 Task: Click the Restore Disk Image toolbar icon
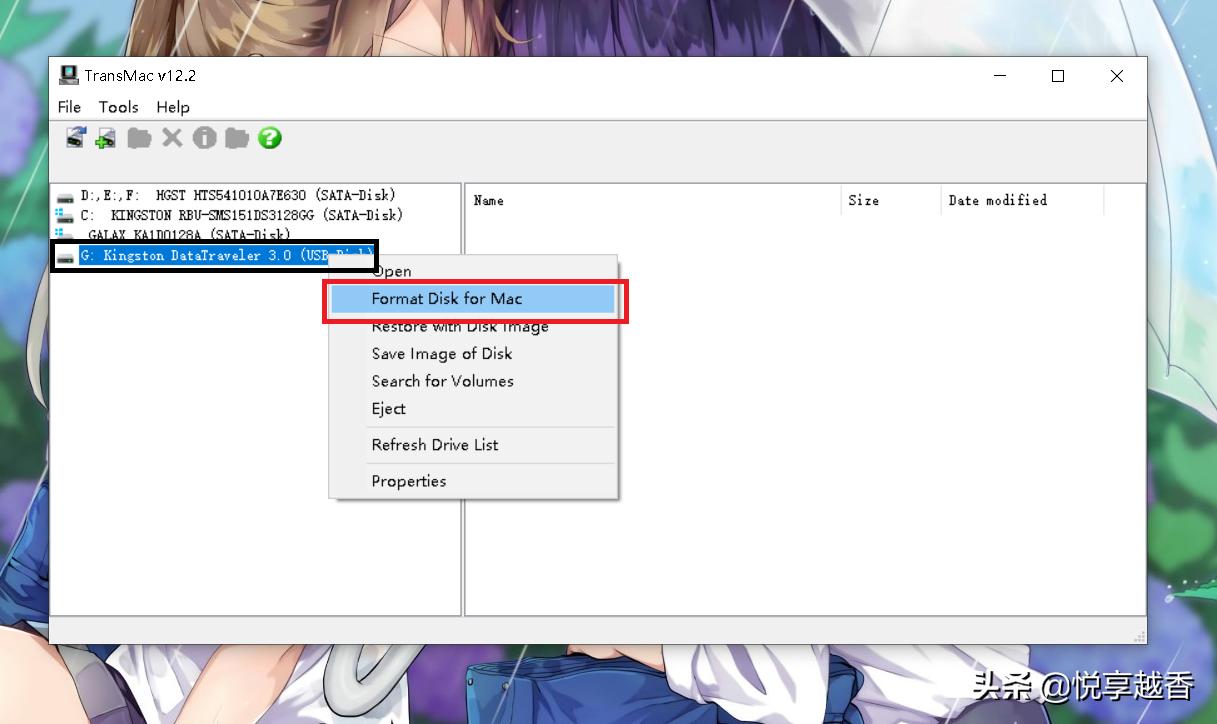click(x=75, y=138)
